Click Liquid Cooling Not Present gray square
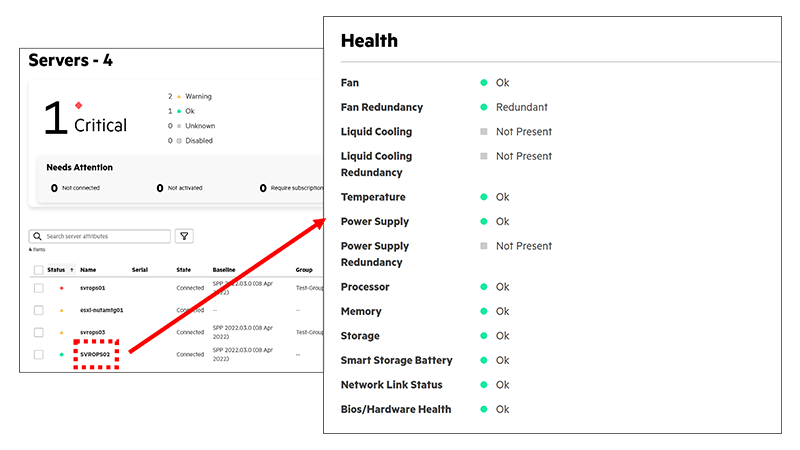Image resolution: width=800 pixels, height=450 pixels. click(484, 132)
